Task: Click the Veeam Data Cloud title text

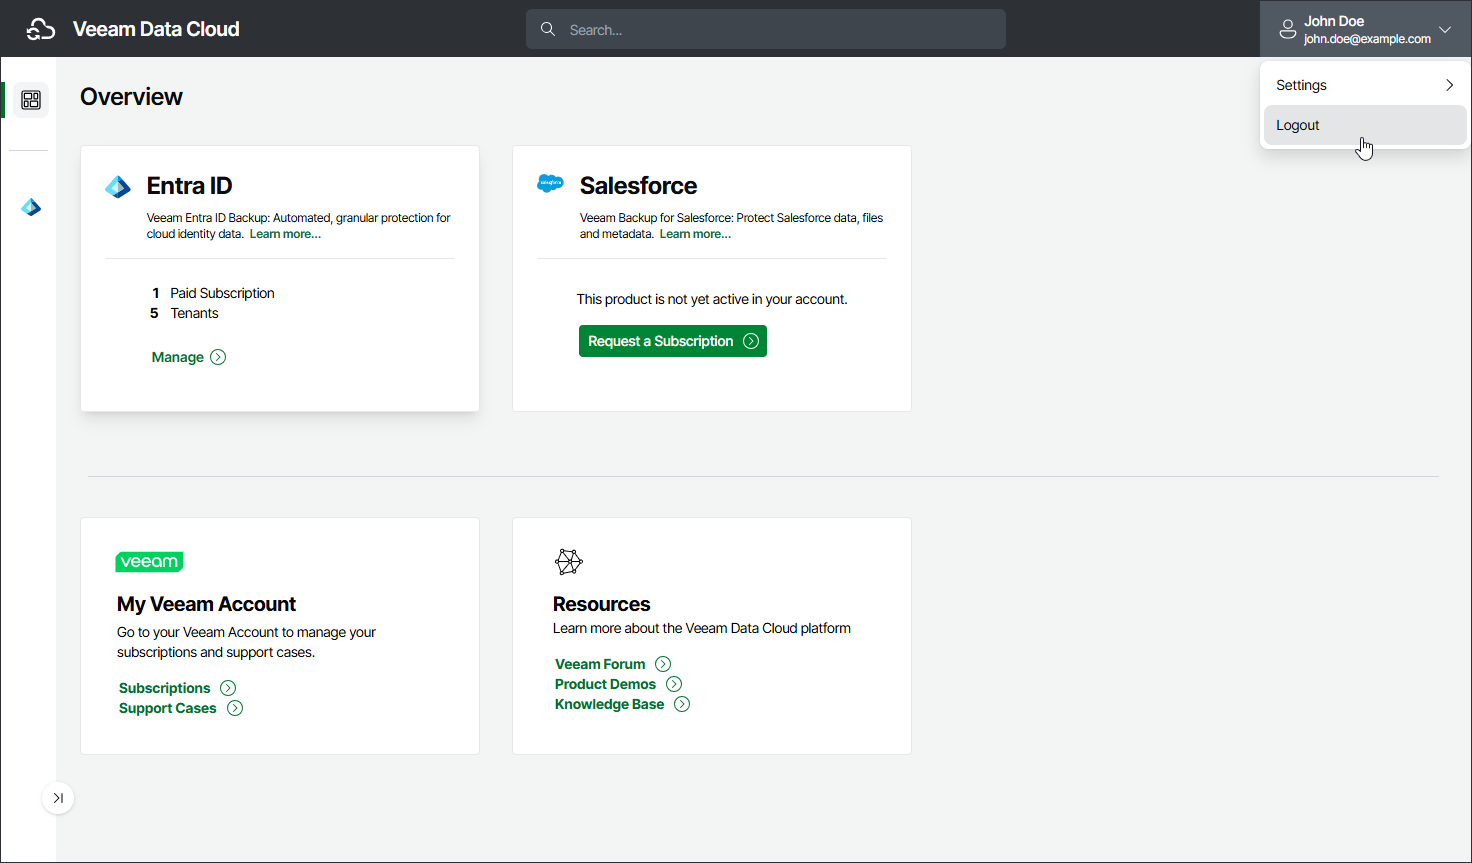Action: pos(156,29)
